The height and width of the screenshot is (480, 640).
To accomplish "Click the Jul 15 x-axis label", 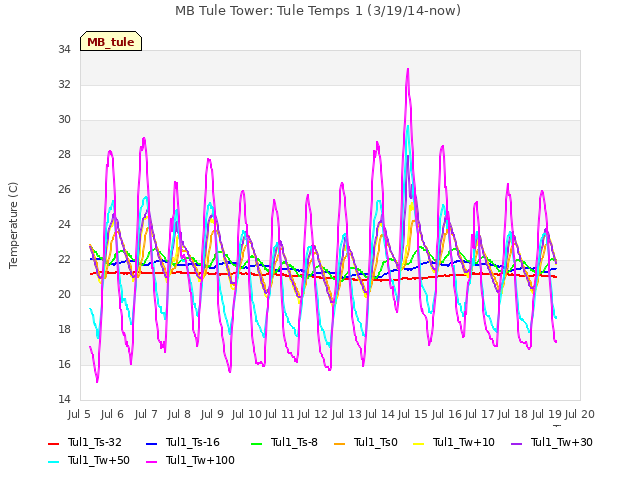I will point(413,414).
